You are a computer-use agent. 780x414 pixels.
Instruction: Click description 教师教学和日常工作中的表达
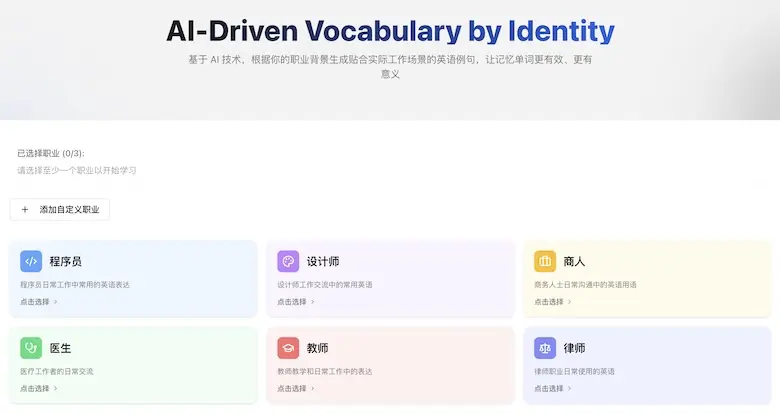point(325,371)
